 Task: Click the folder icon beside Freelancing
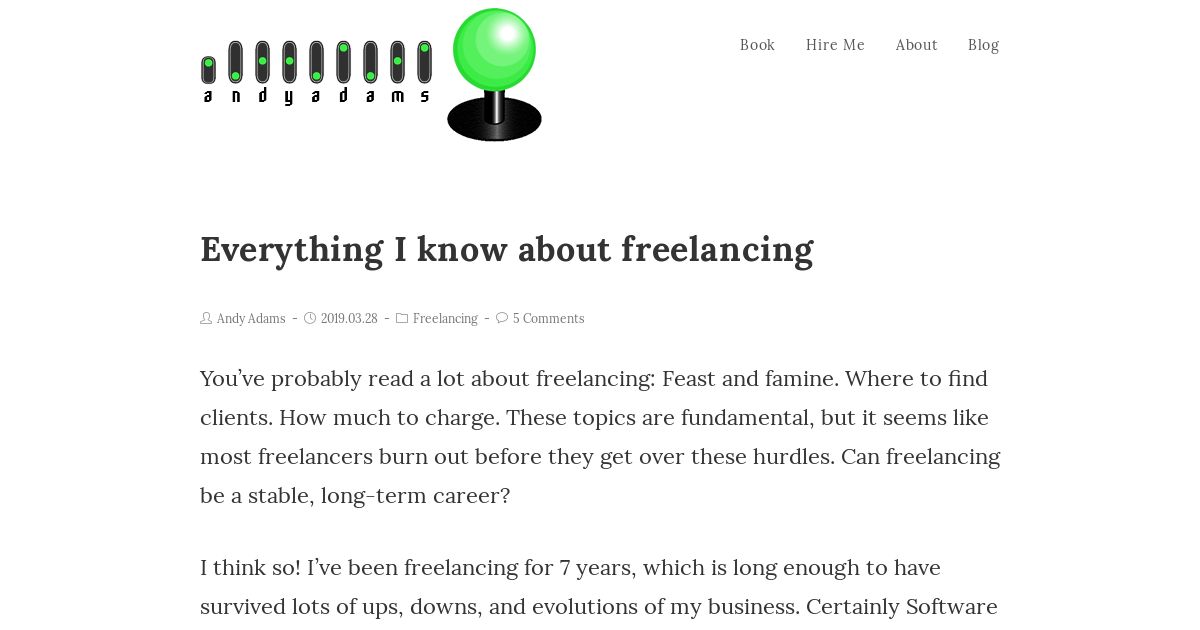pyautogui.click(x=402, y=318)
